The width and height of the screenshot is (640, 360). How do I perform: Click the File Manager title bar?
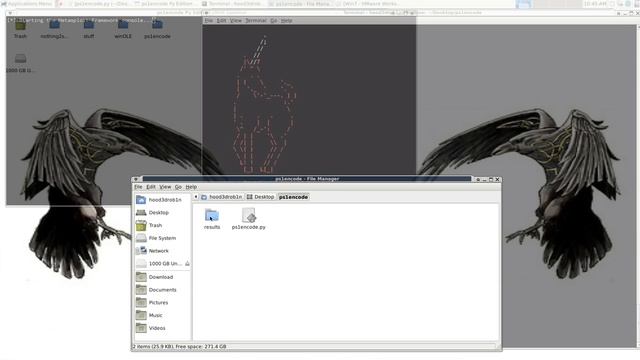click(x=307, y=179)
